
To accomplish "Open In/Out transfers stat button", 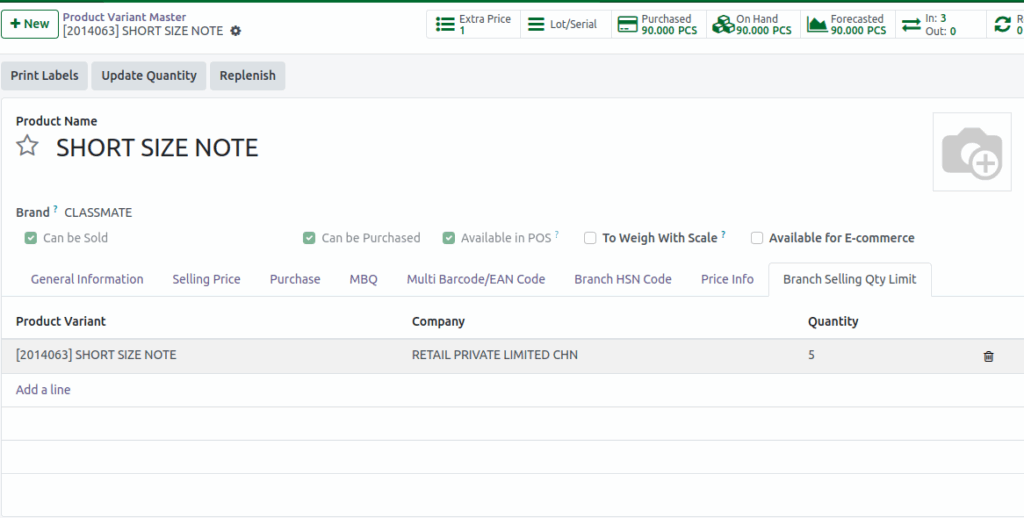I will click(x=940, y=24).
